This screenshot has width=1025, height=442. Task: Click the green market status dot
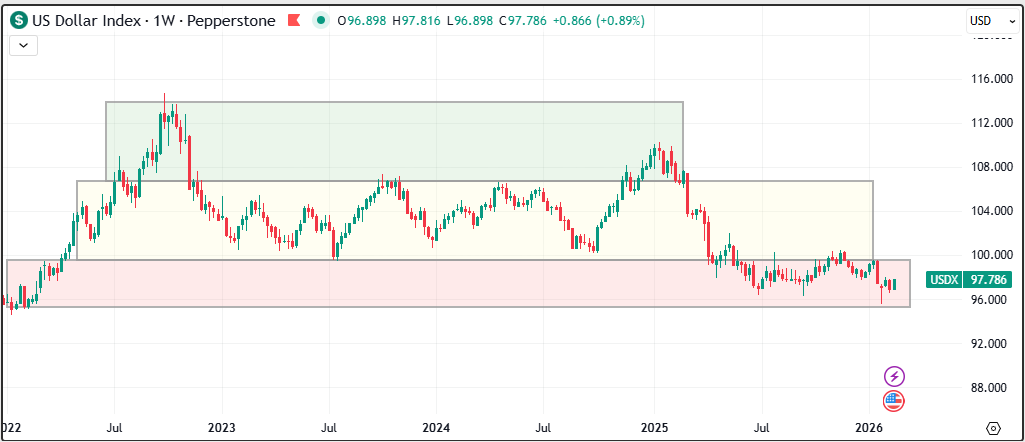[x=319, y=21]
